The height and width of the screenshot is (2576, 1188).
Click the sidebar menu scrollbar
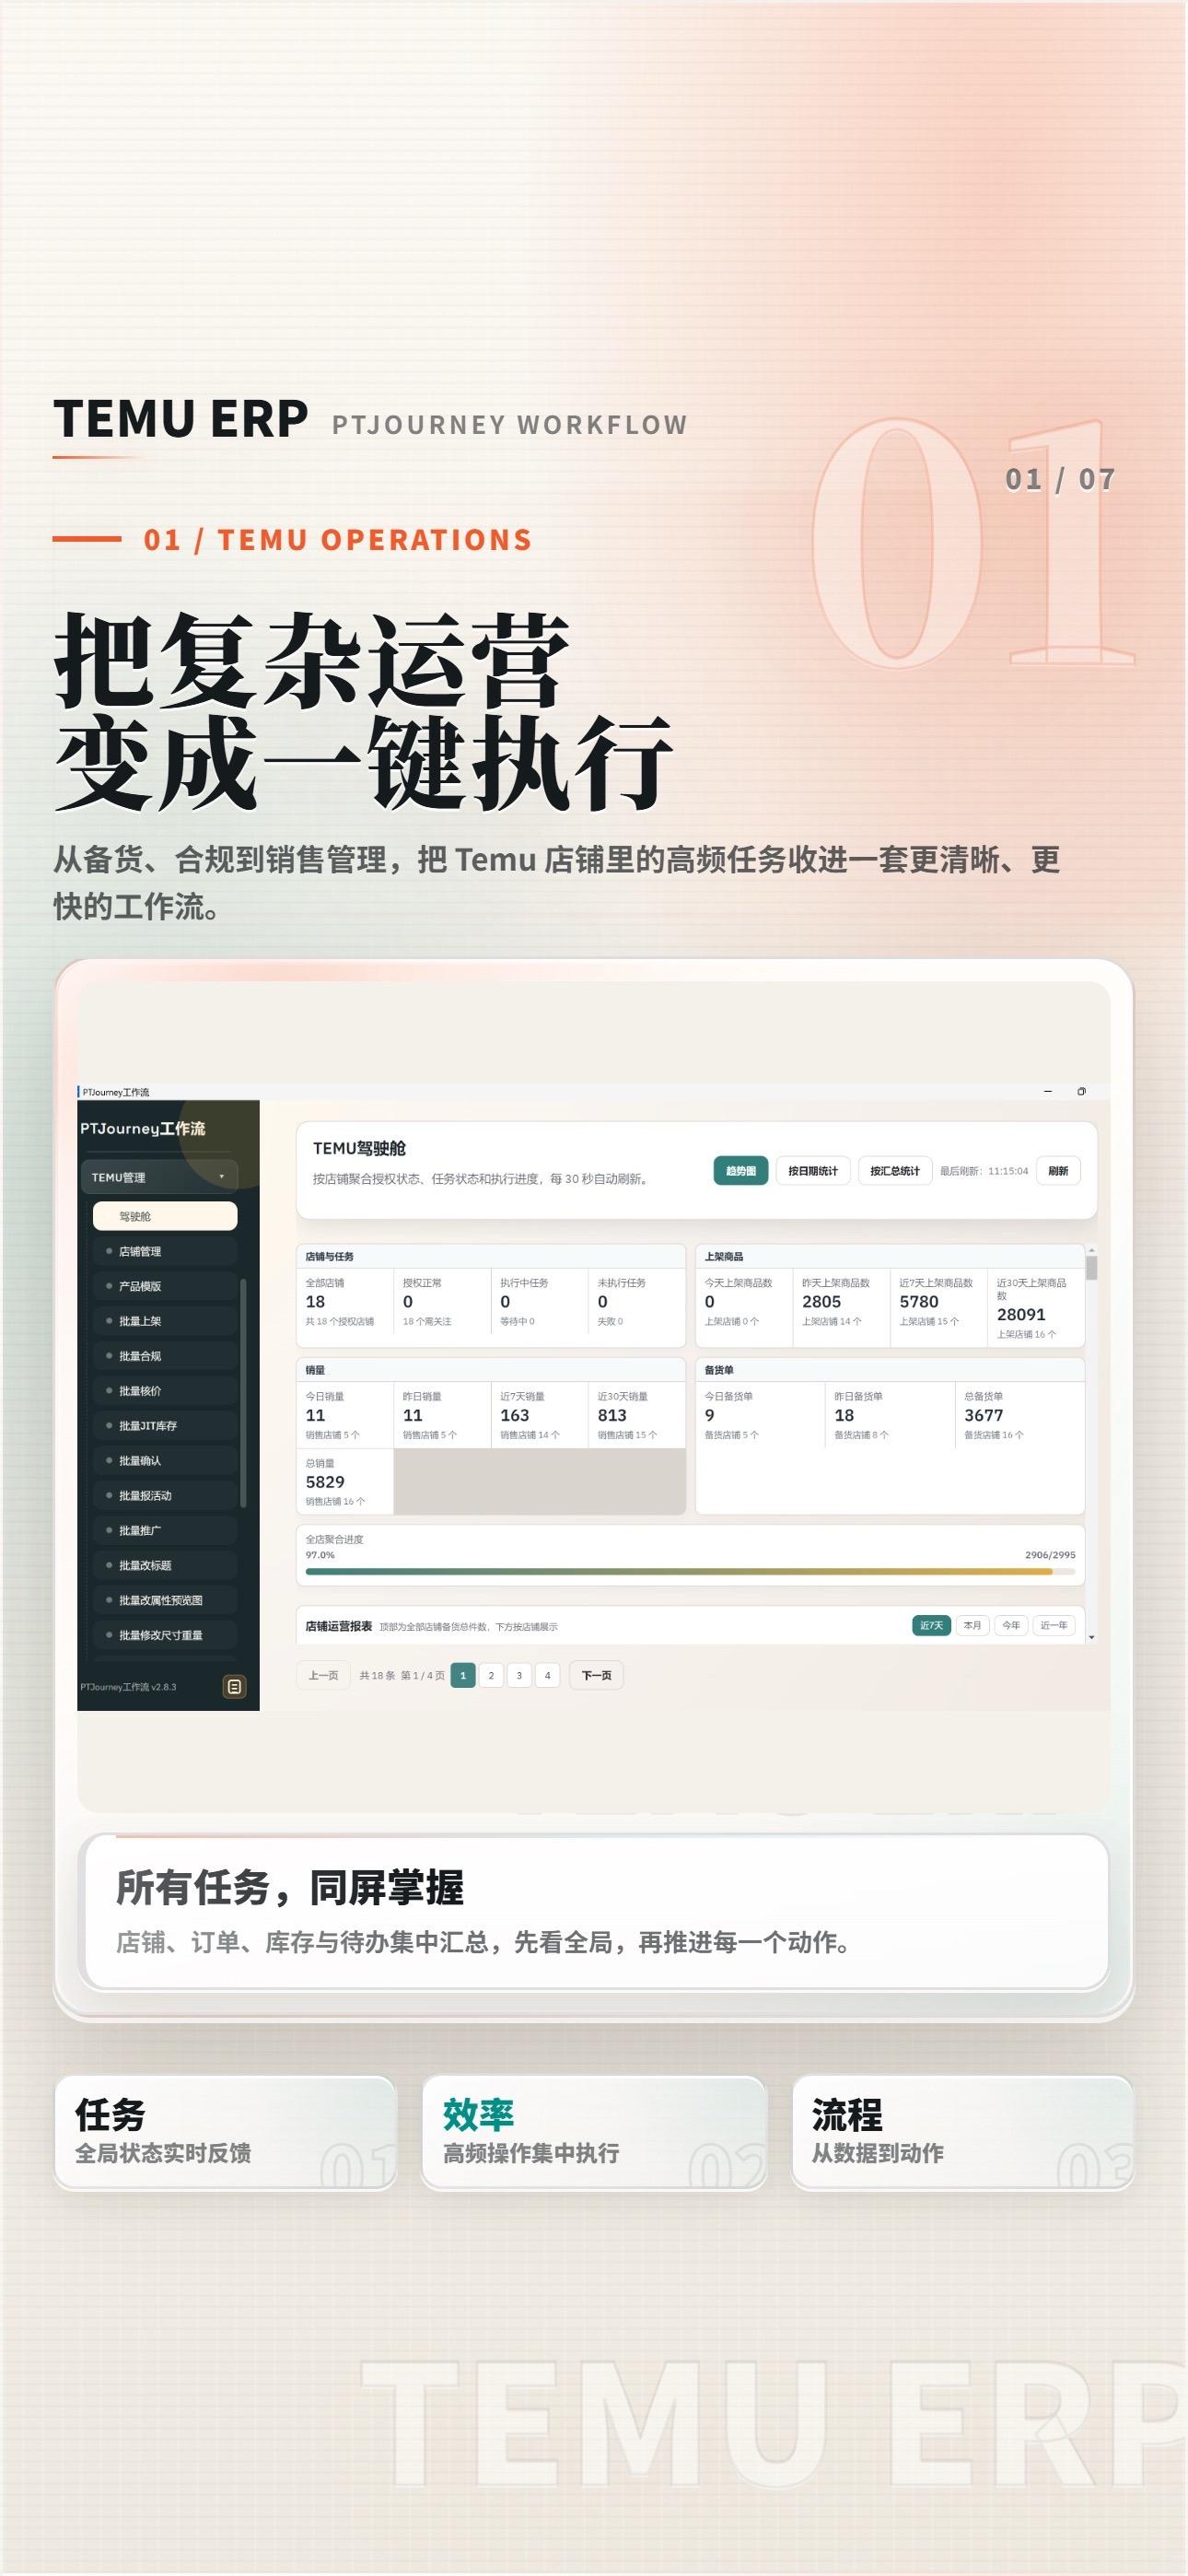click(243, 1392)
